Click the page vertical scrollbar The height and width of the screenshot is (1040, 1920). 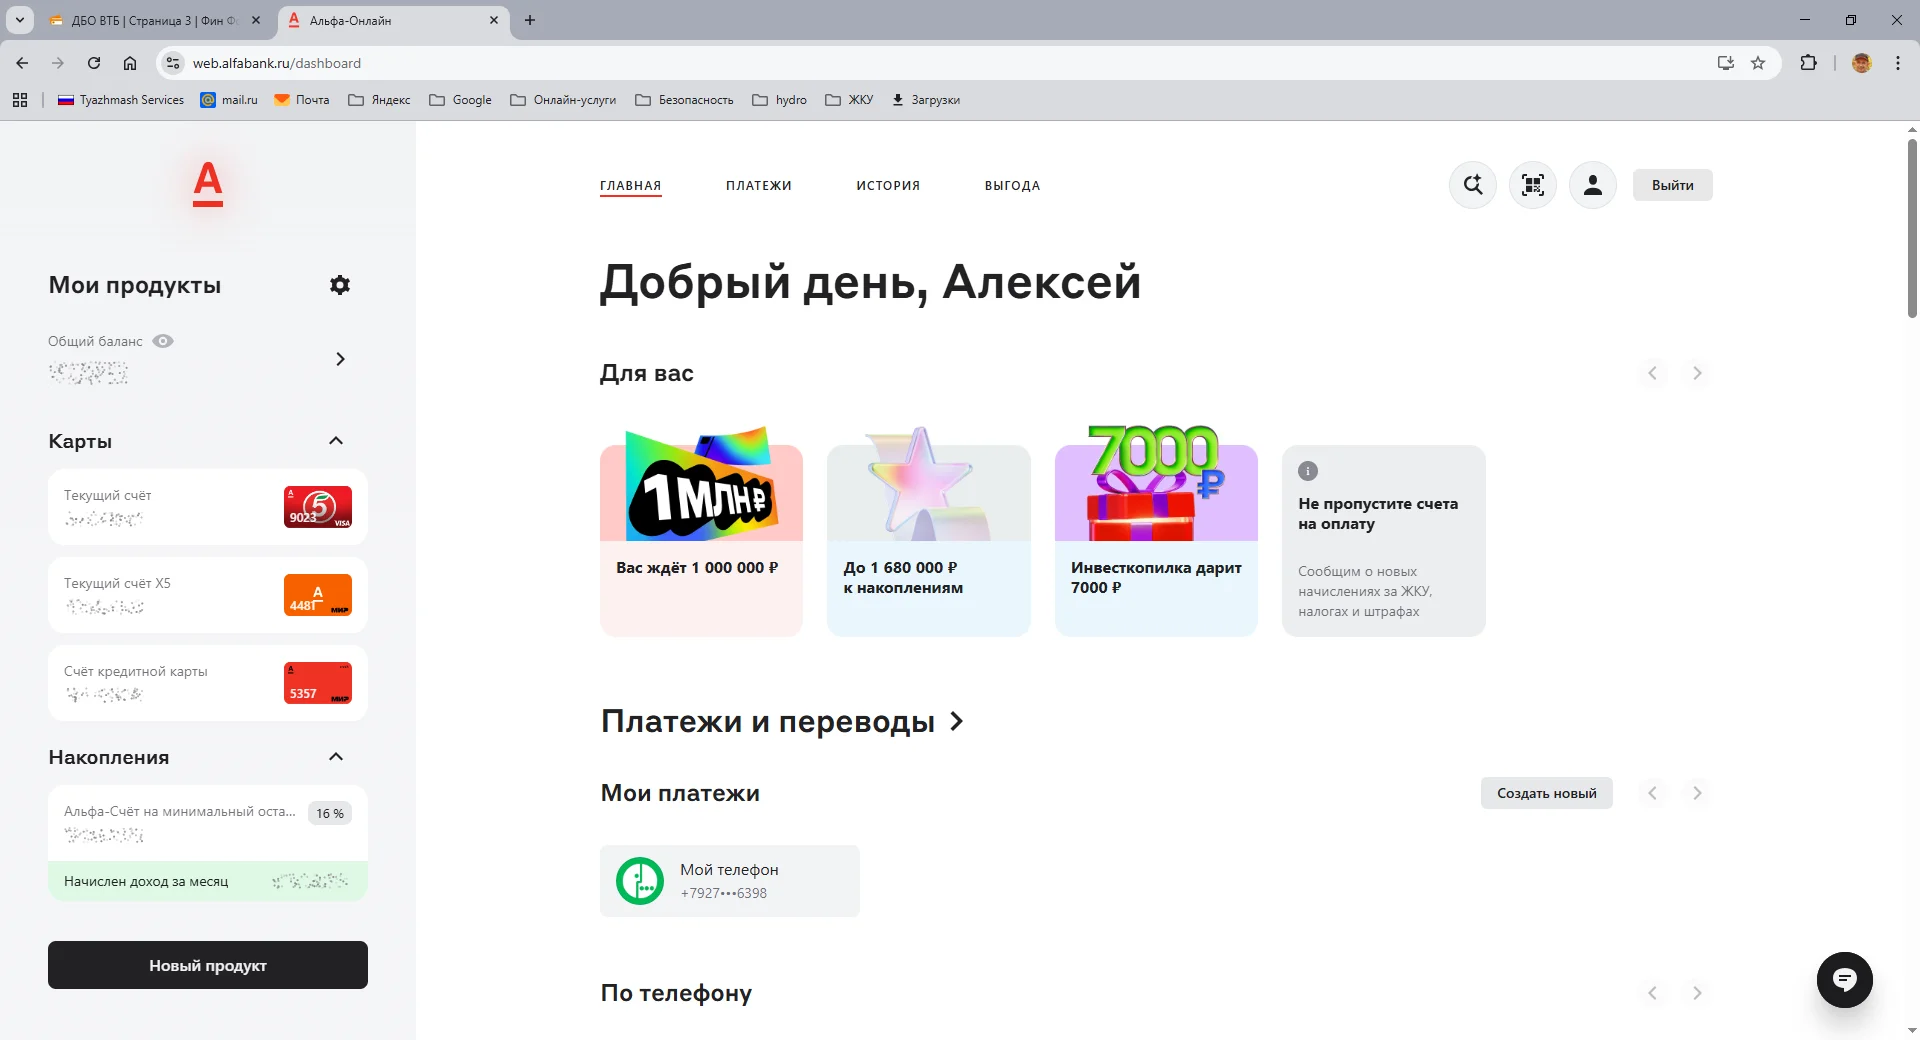click(1912, 229)
